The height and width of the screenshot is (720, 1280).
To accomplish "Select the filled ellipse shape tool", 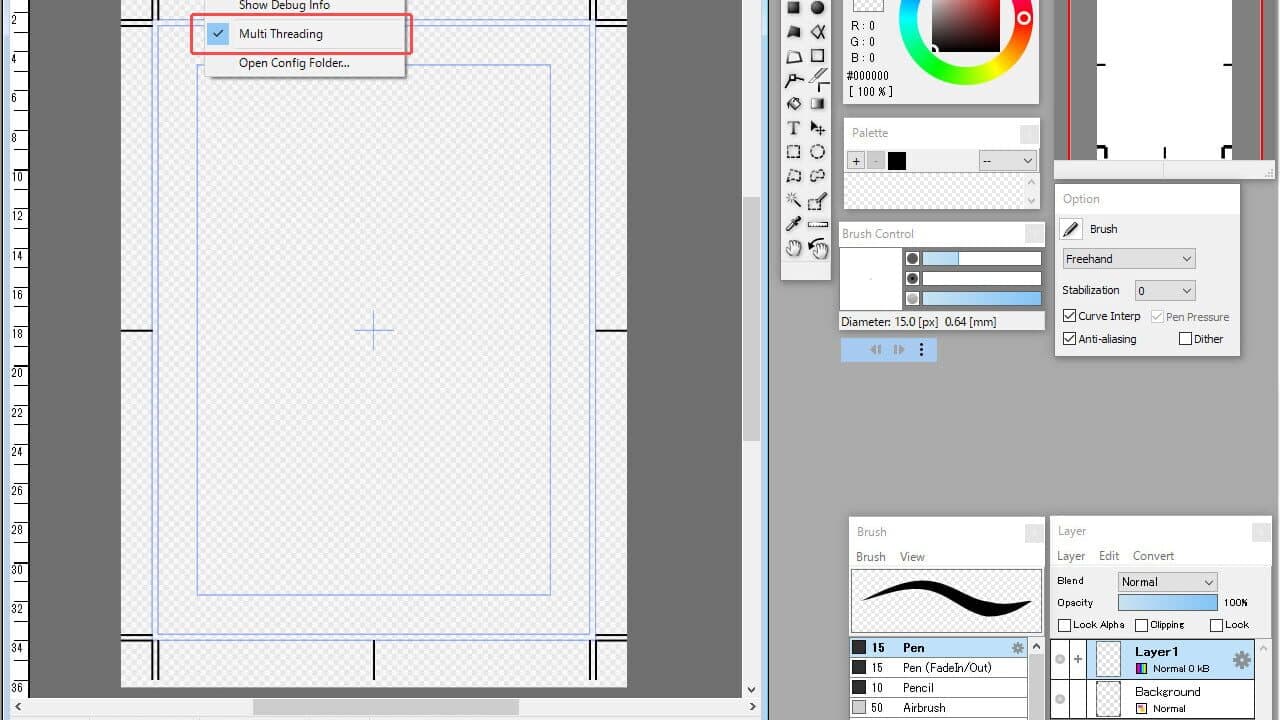I will click(x=818, y=8).
